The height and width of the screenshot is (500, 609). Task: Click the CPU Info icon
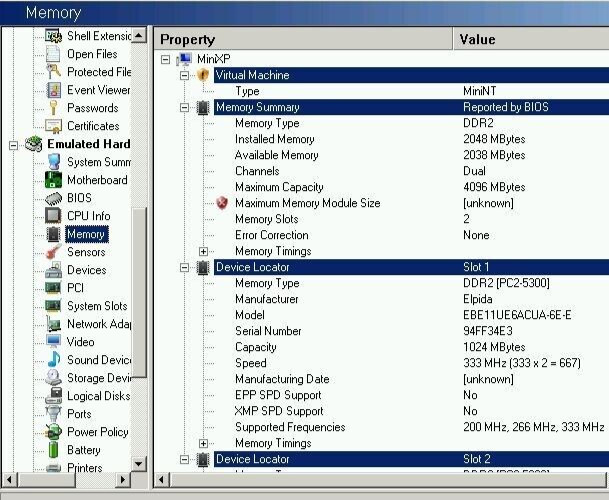tap(53, 216)
